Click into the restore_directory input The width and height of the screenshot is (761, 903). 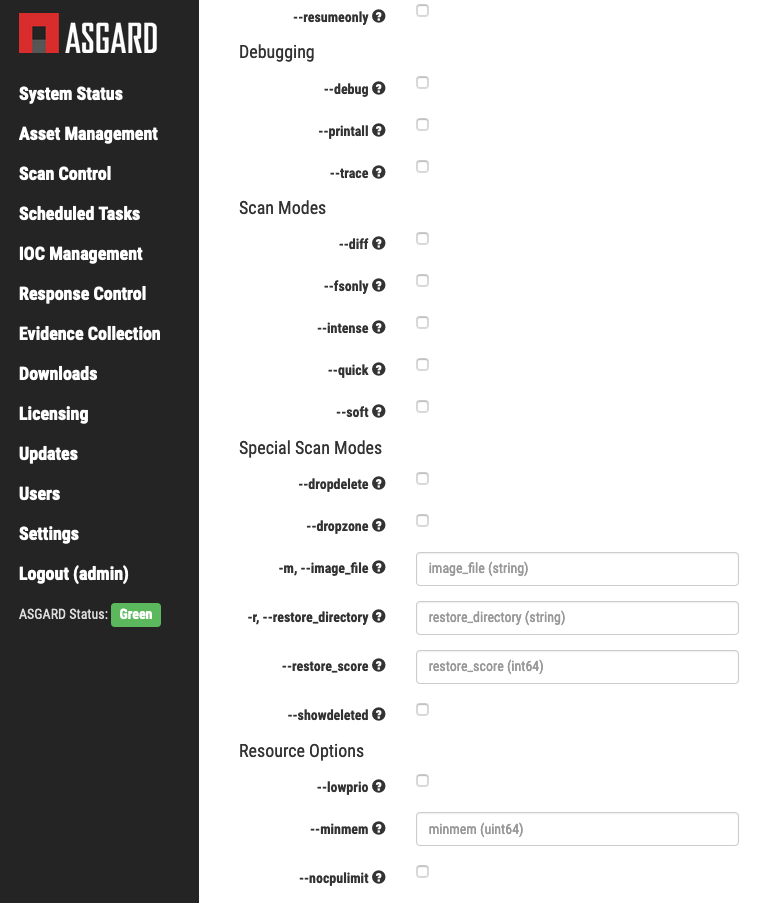point(577,618)
